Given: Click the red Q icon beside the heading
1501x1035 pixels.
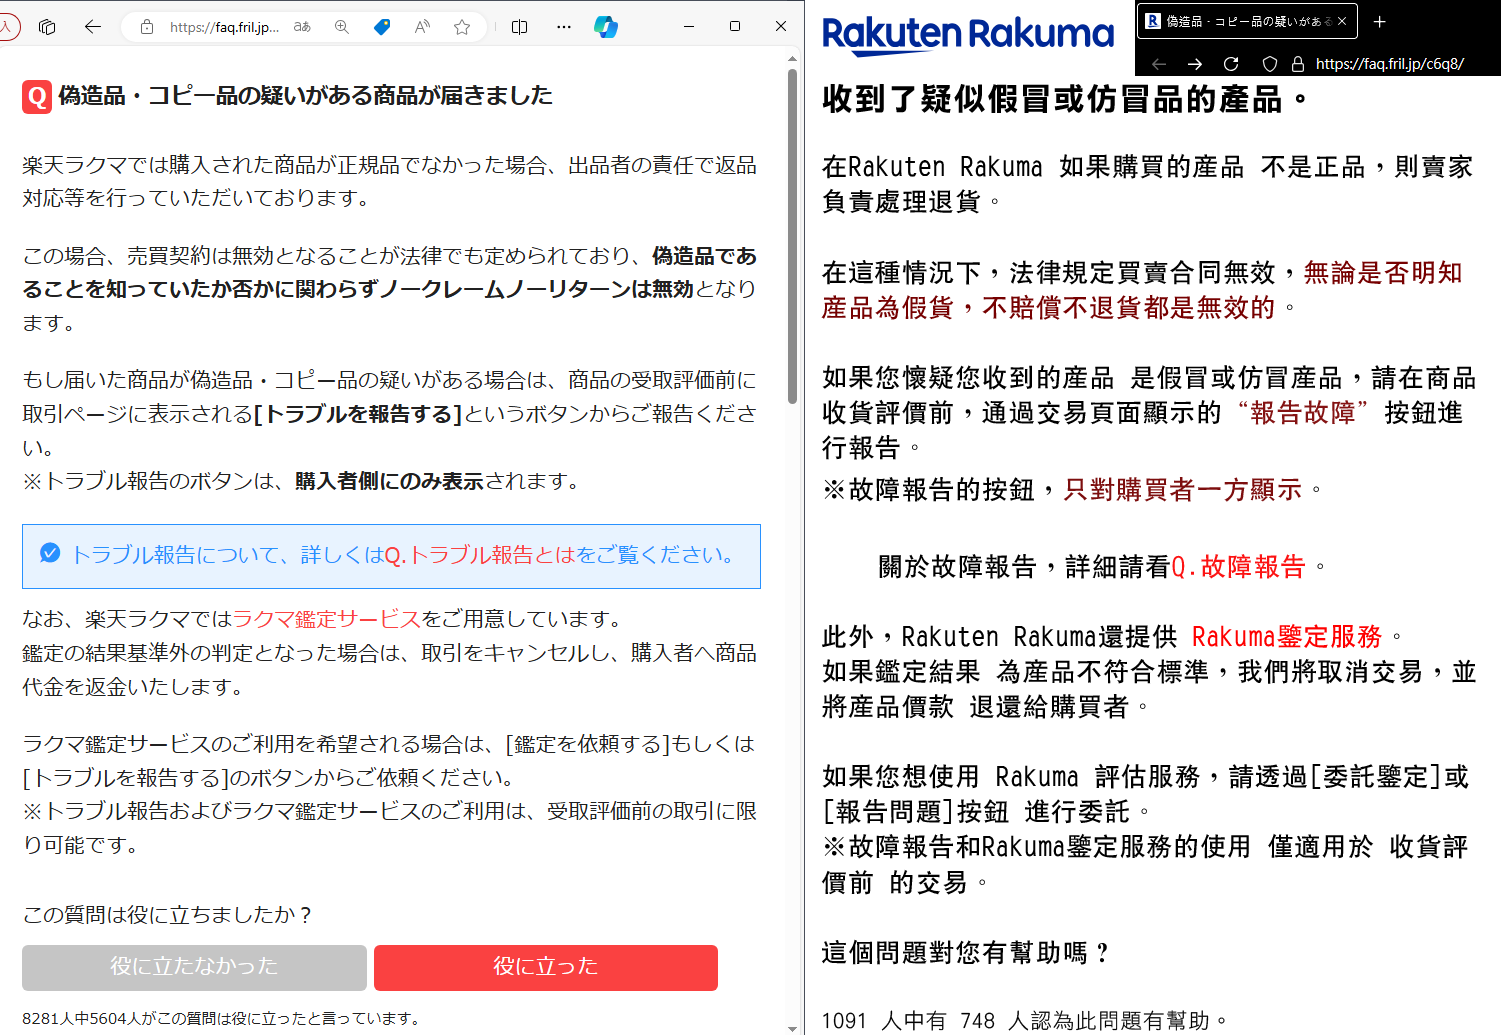Looking at the screenshot, I should pos(37,97).
